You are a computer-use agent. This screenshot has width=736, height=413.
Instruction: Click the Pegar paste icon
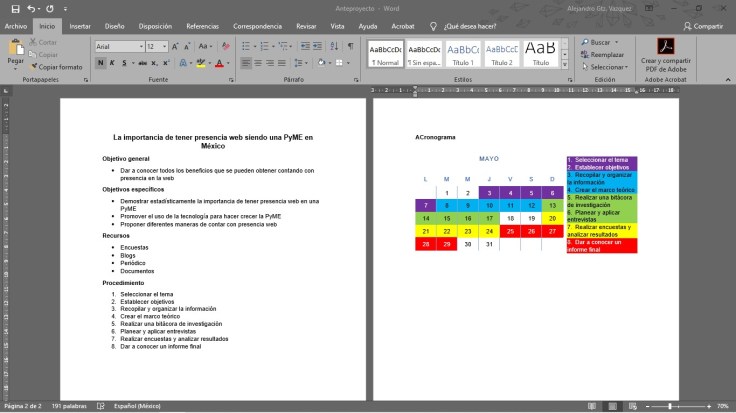click(x=15, y=47)
